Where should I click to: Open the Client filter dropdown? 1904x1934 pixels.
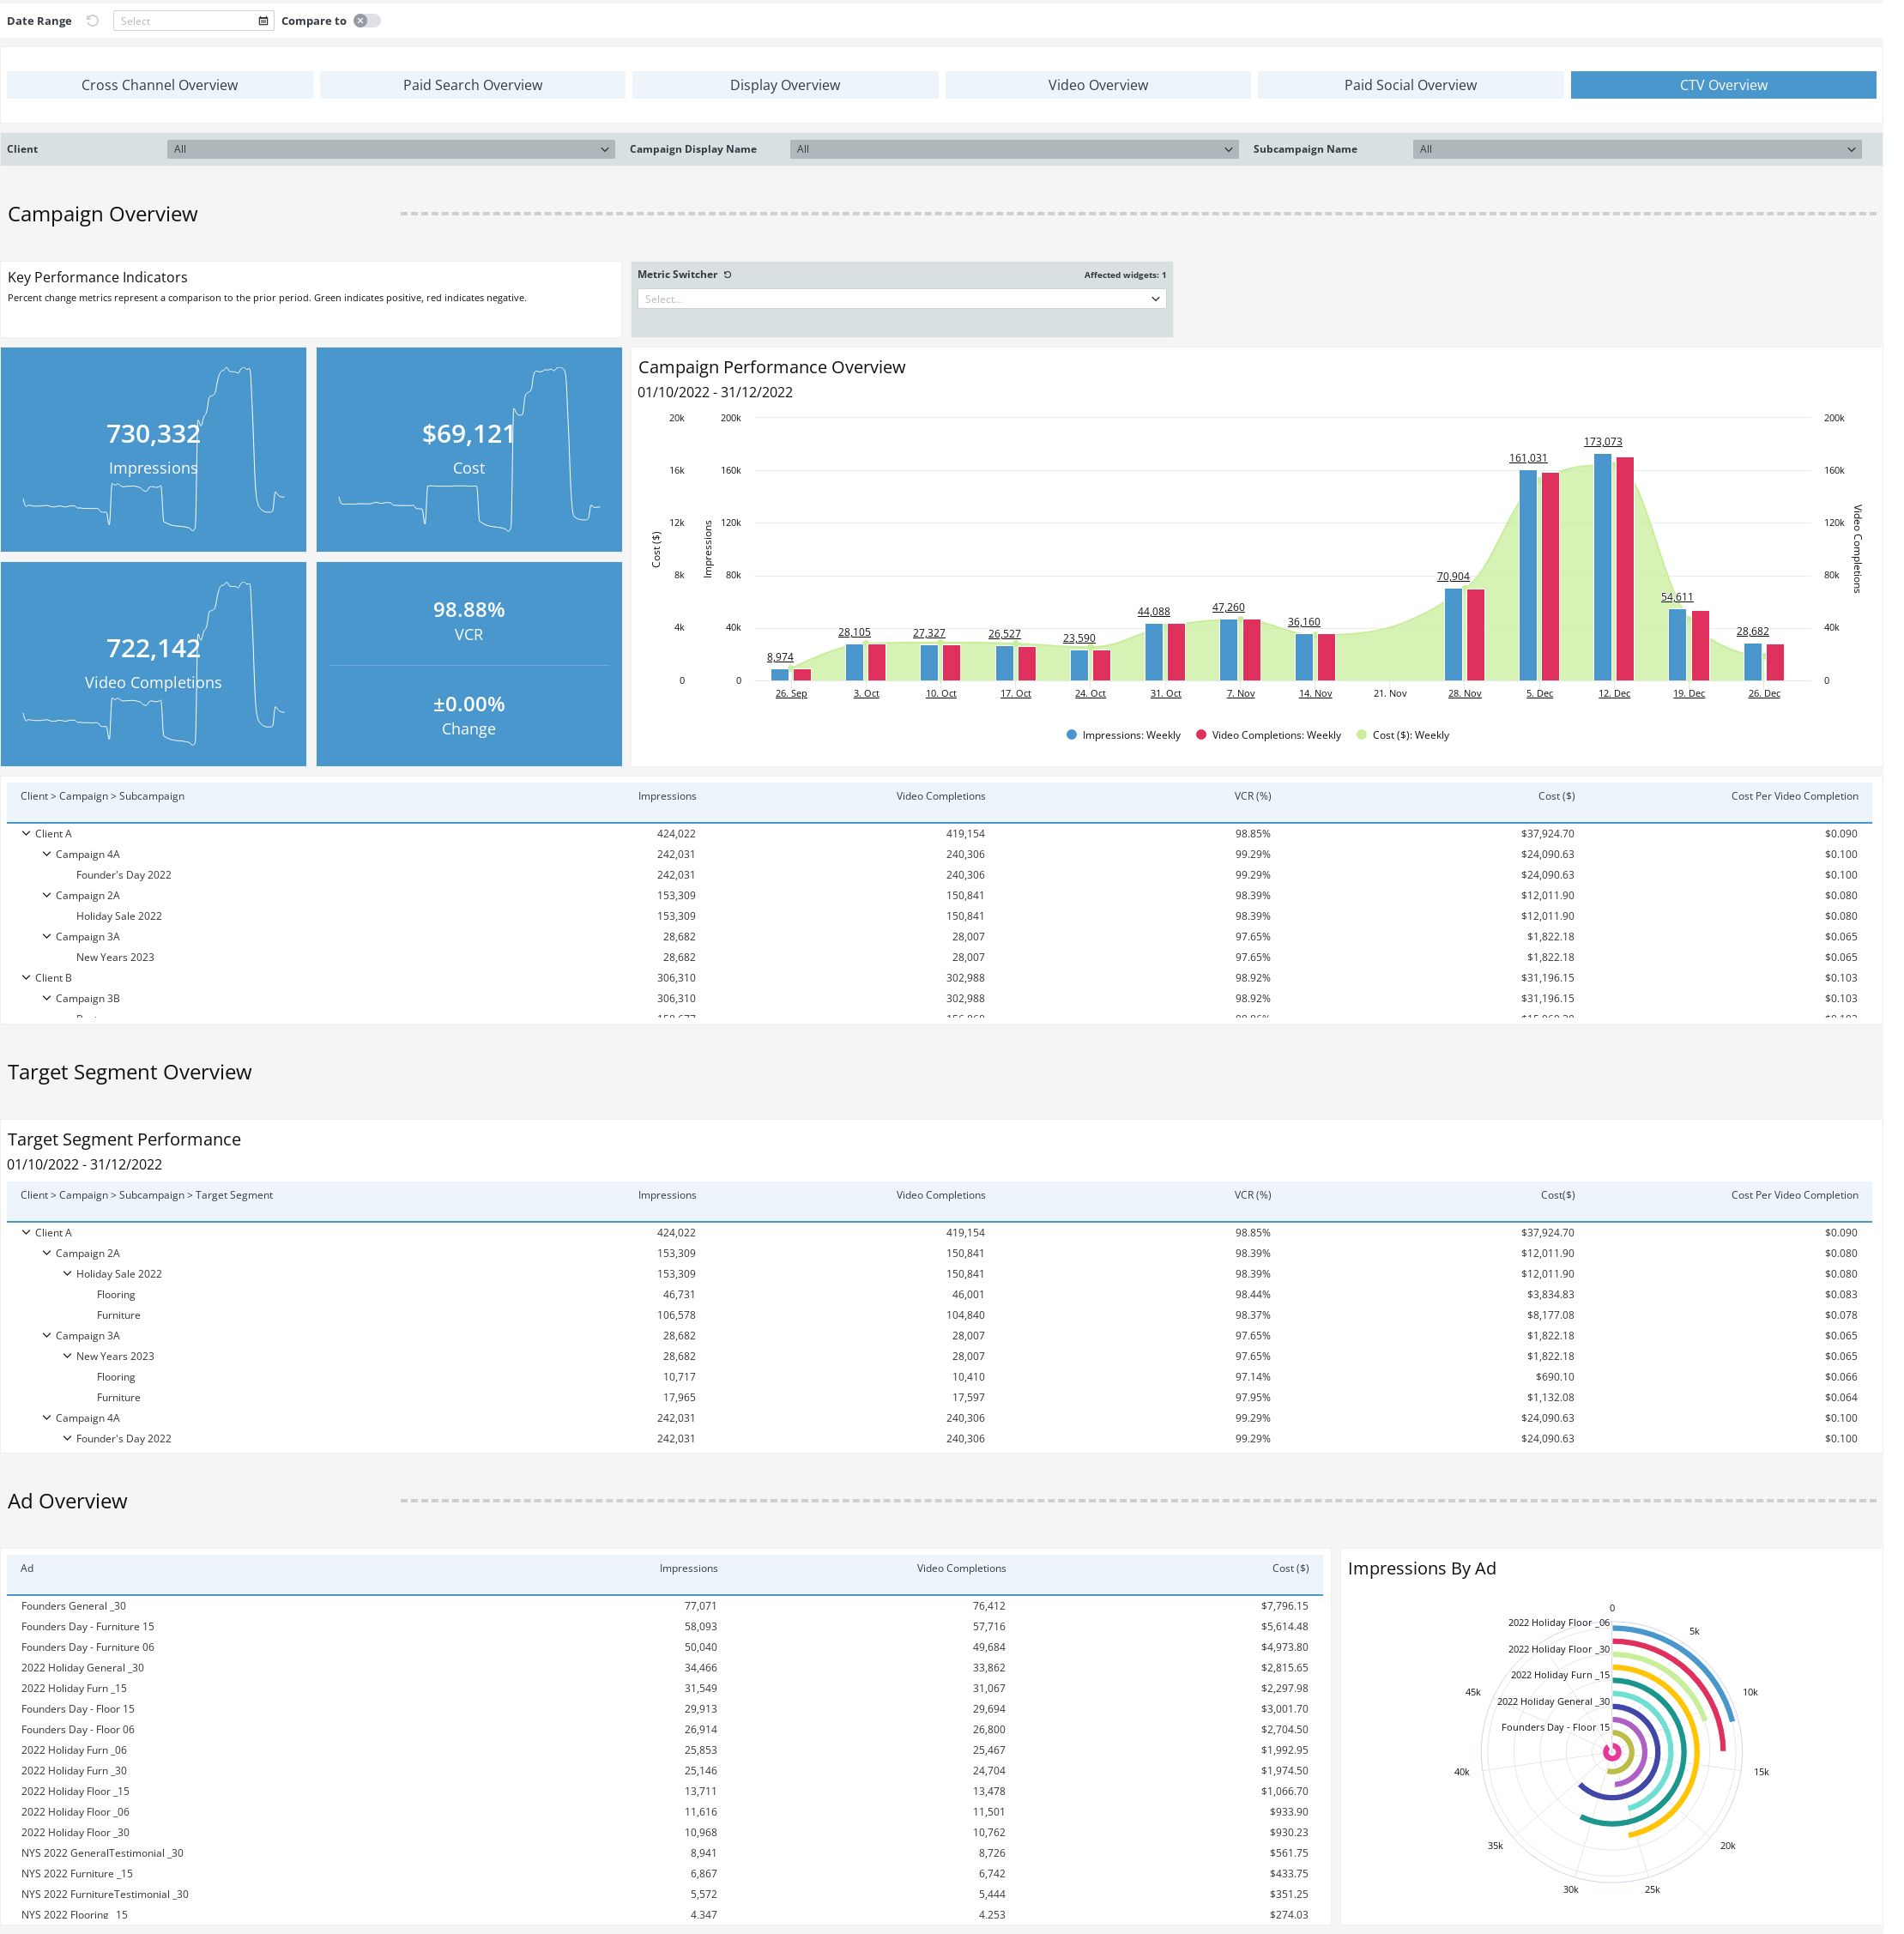390,150
